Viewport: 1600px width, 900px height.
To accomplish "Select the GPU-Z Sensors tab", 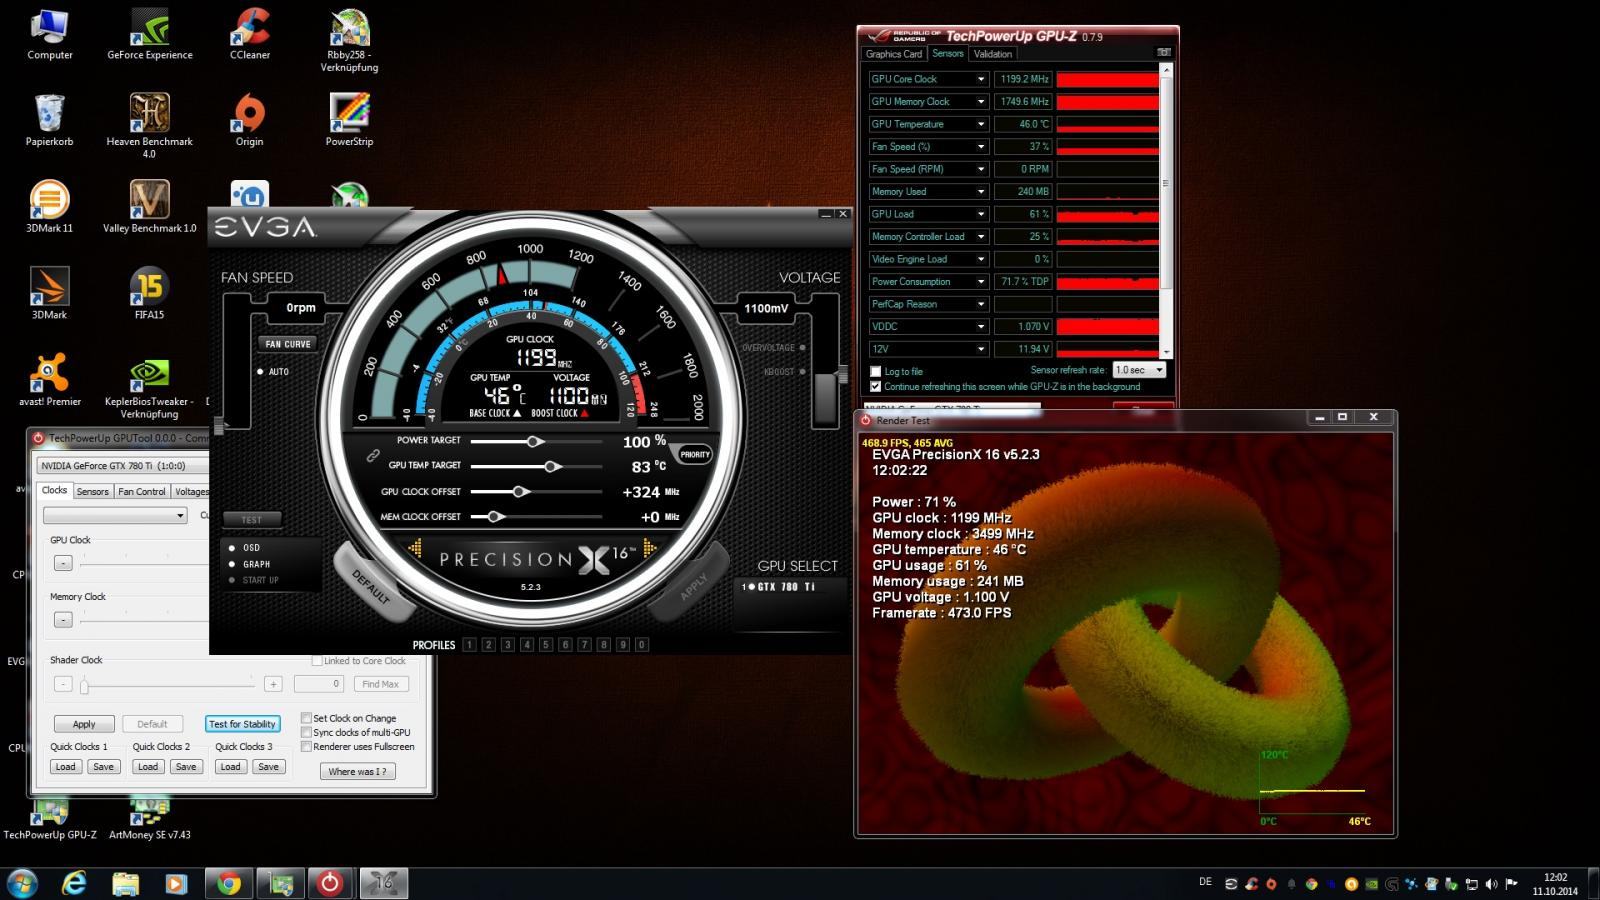I will coord(948,54).
